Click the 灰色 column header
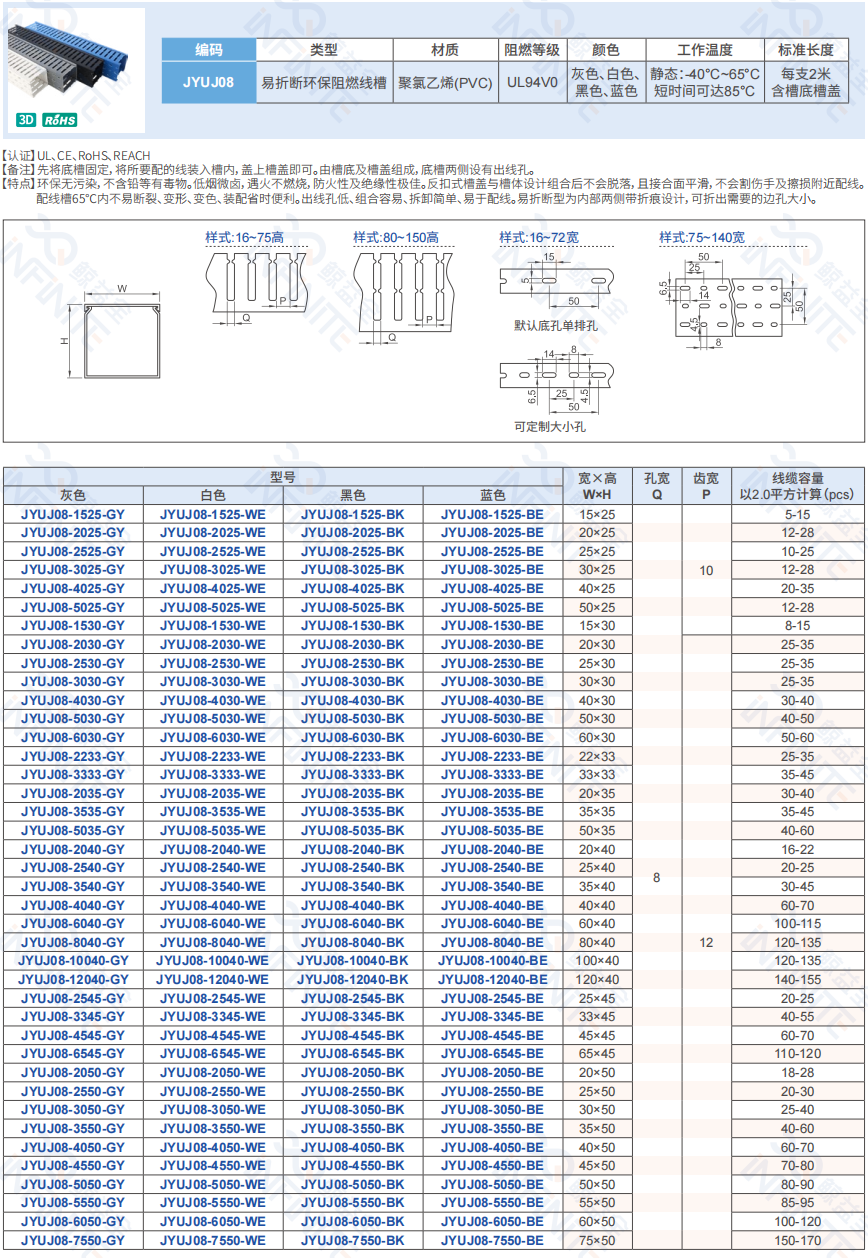This screenshot has width=868, height=1258. click(73, 495)
